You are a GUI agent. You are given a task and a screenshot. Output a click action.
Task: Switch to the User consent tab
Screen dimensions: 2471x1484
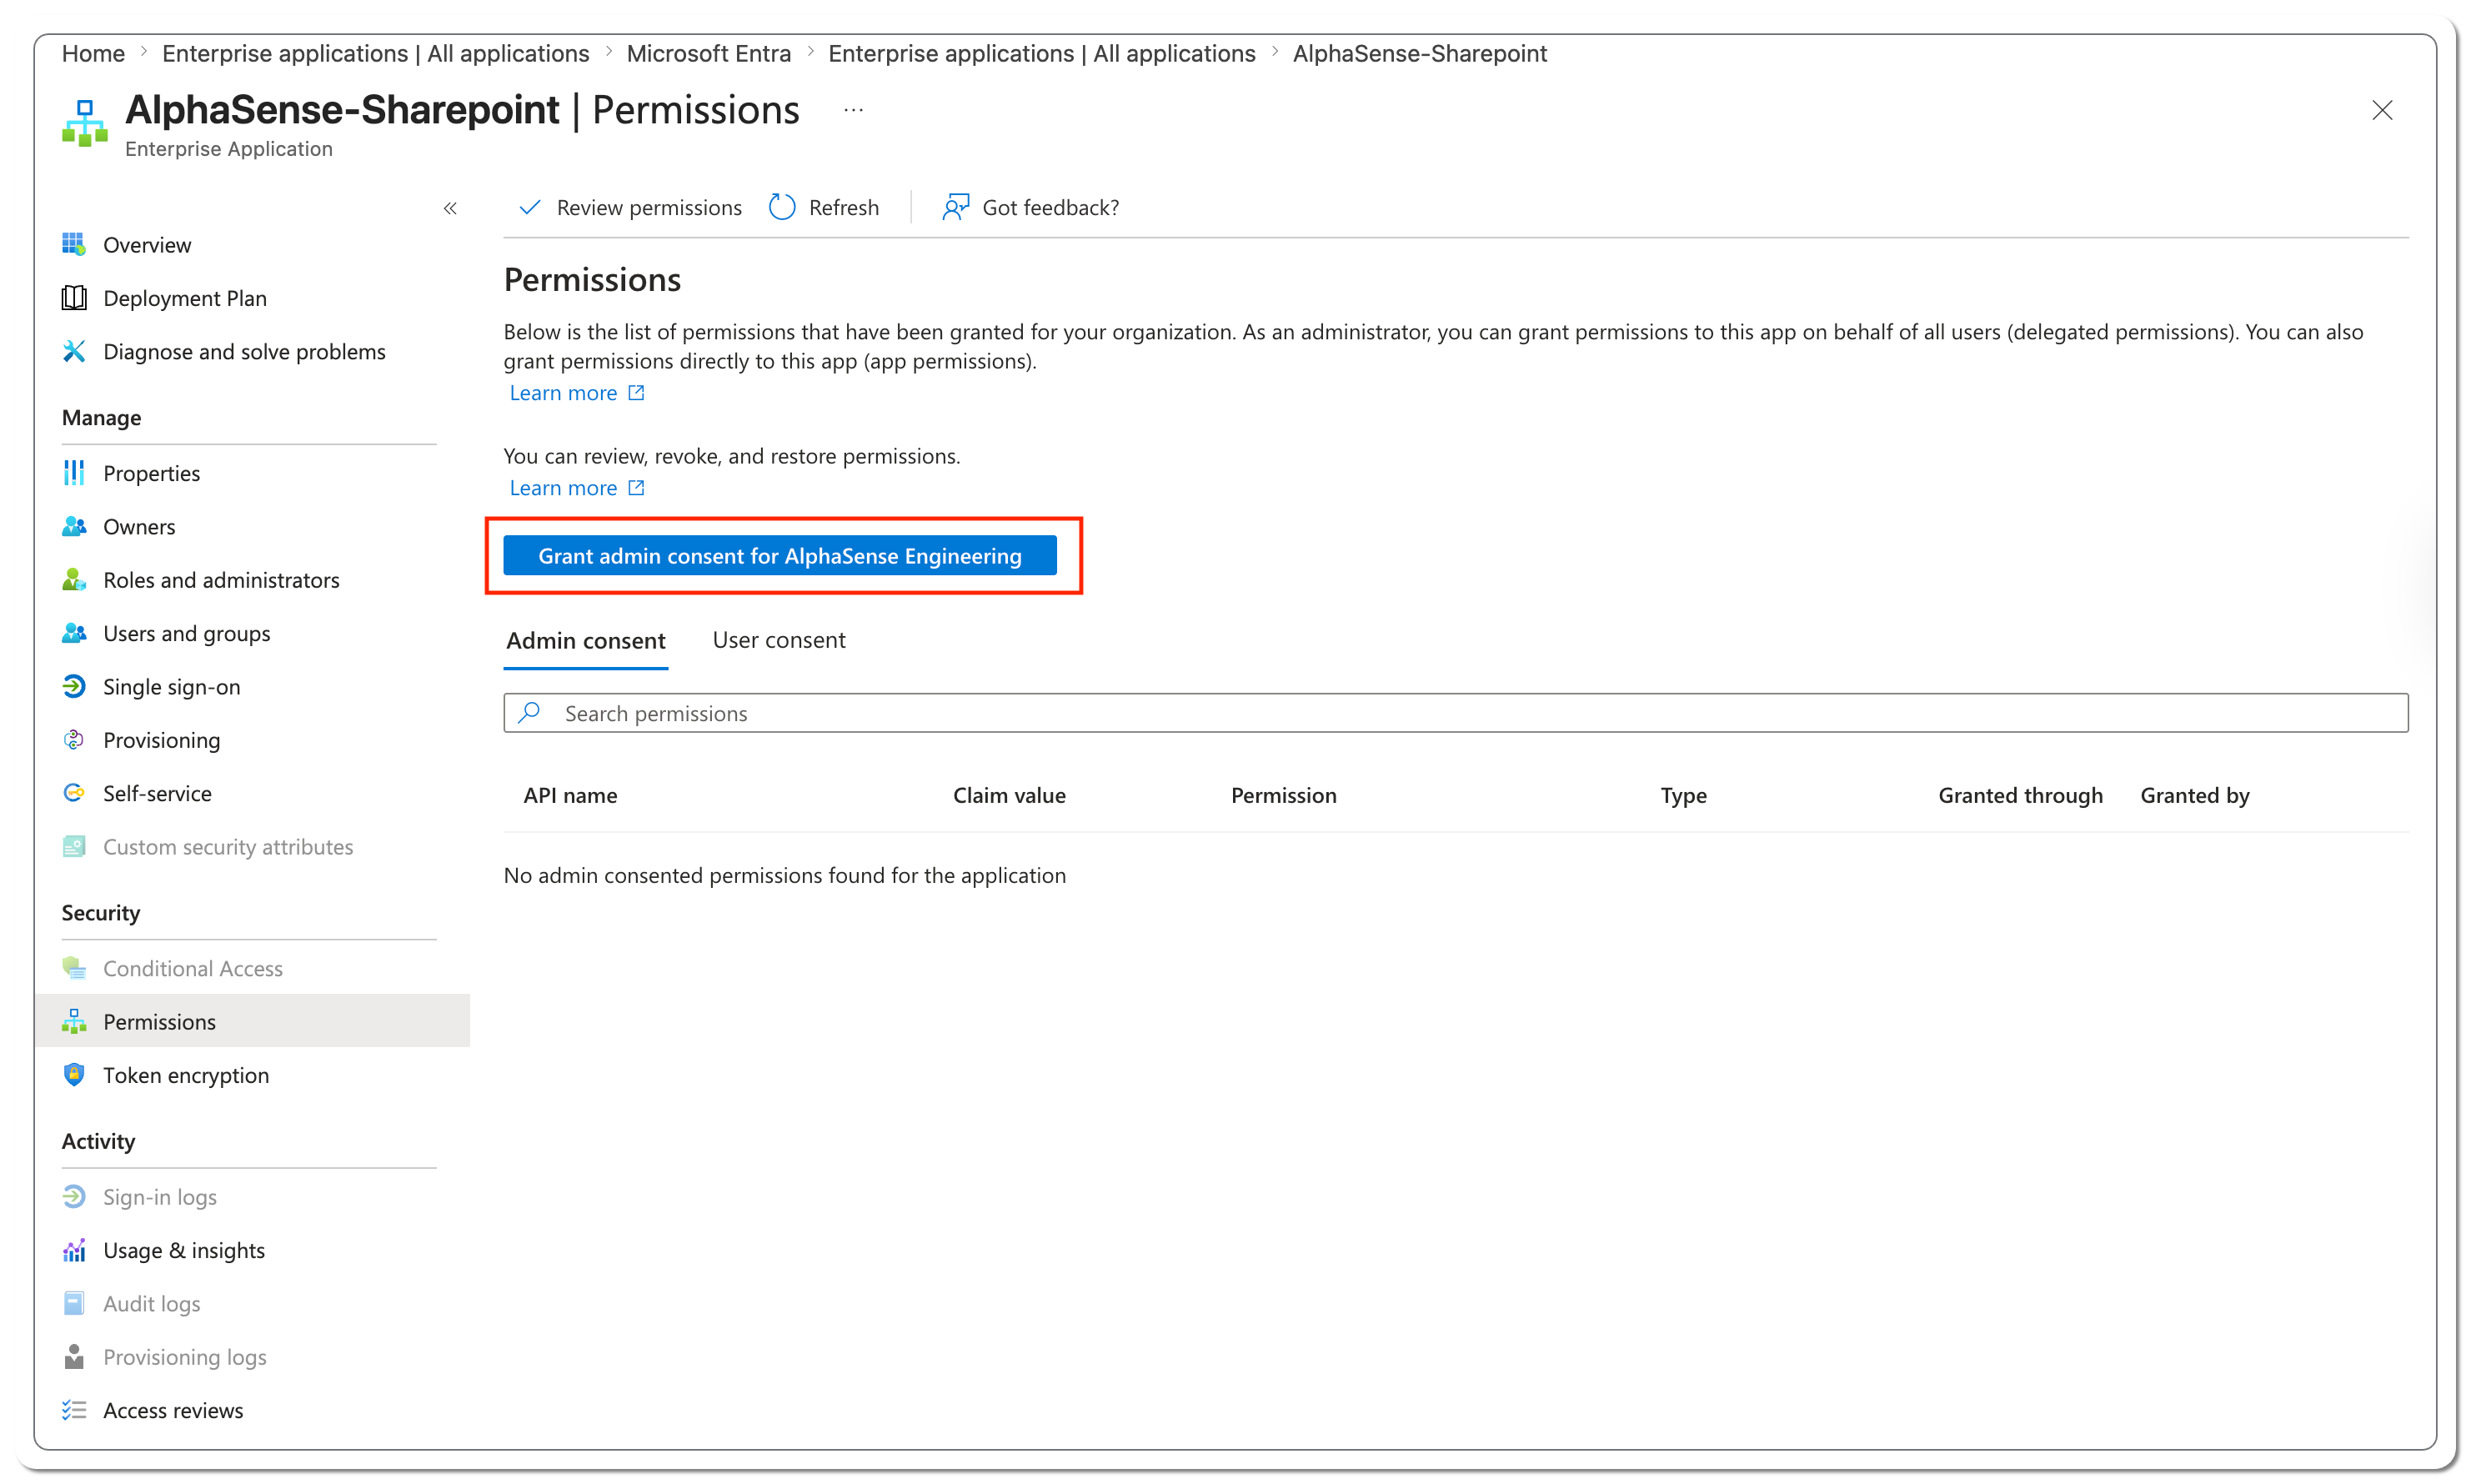pyautogui.click(x=778, y=640)
